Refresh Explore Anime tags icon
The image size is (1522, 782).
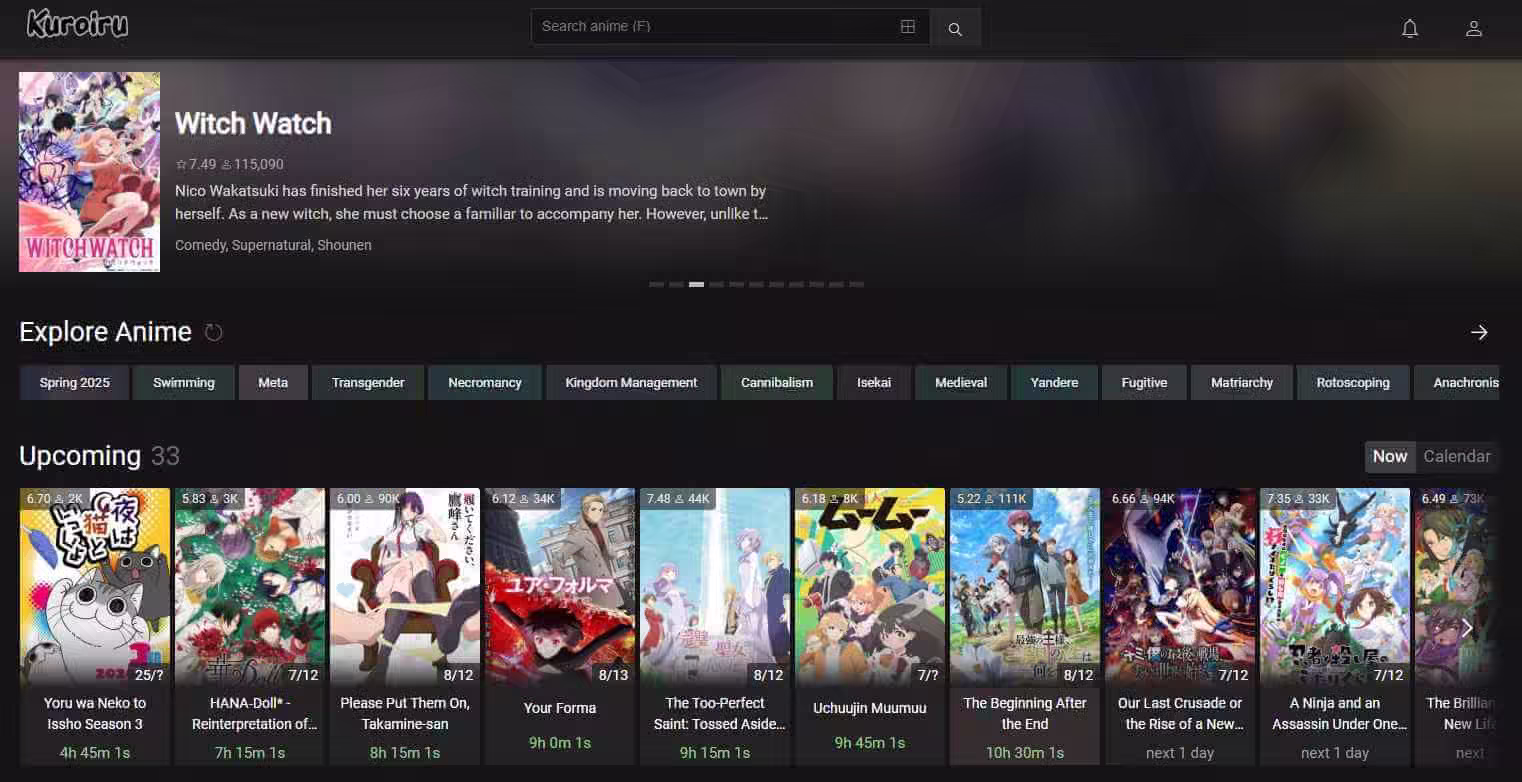[214, 332]
